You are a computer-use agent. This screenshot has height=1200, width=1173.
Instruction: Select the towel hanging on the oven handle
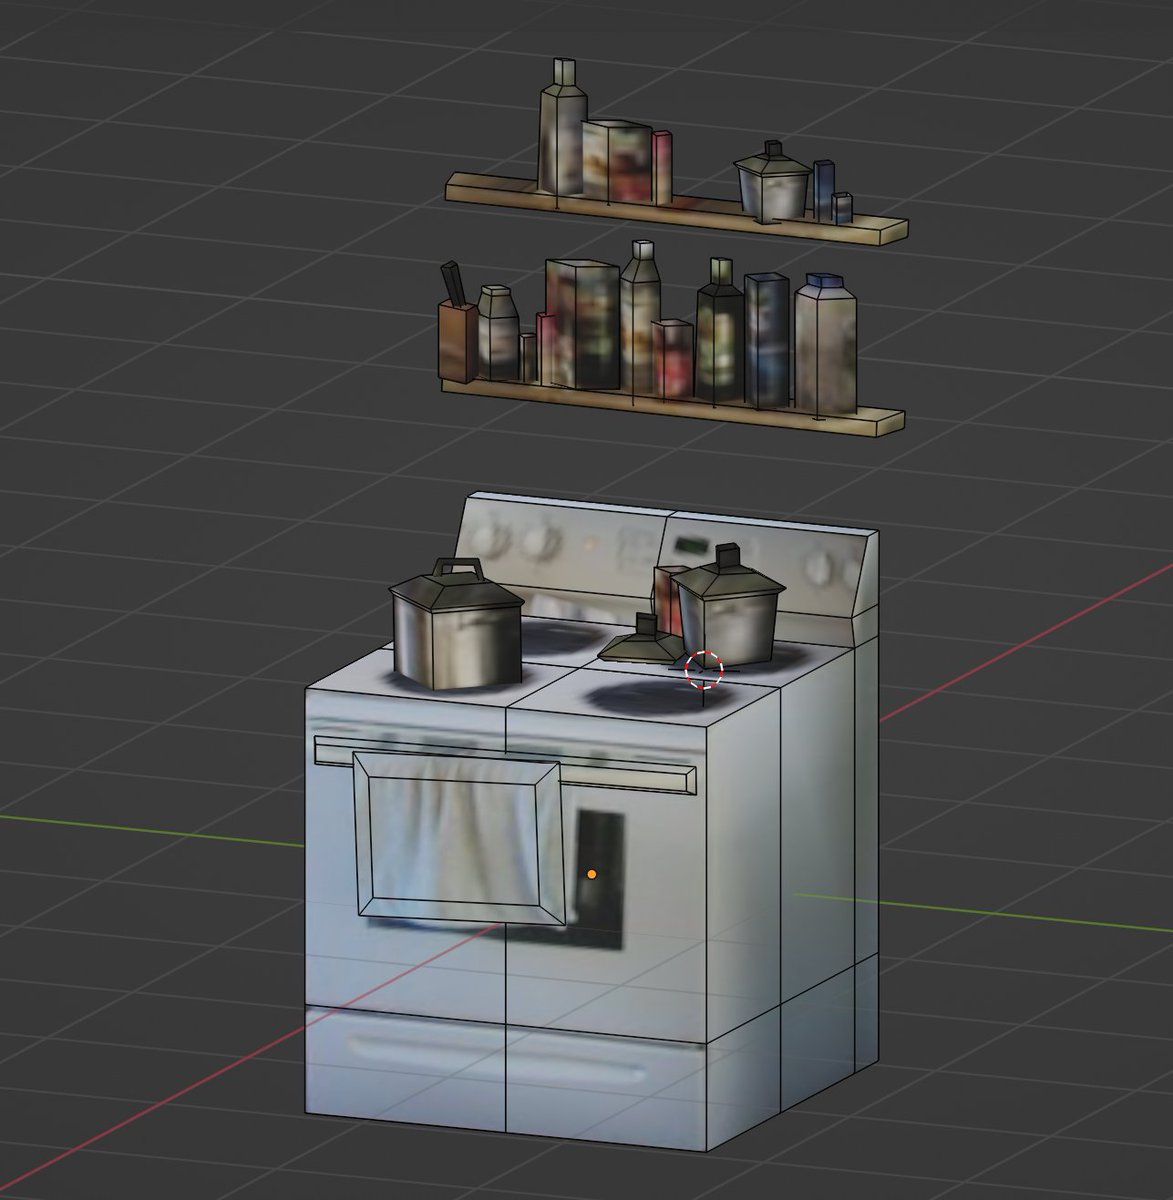click(x=459, y=837)
